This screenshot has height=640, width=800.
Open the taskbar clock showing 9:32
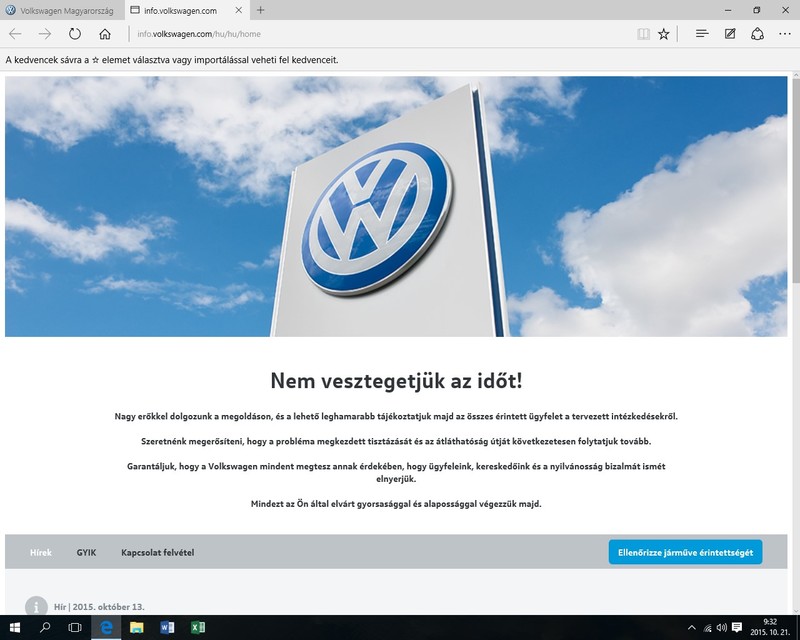click(x=770, y=627)
